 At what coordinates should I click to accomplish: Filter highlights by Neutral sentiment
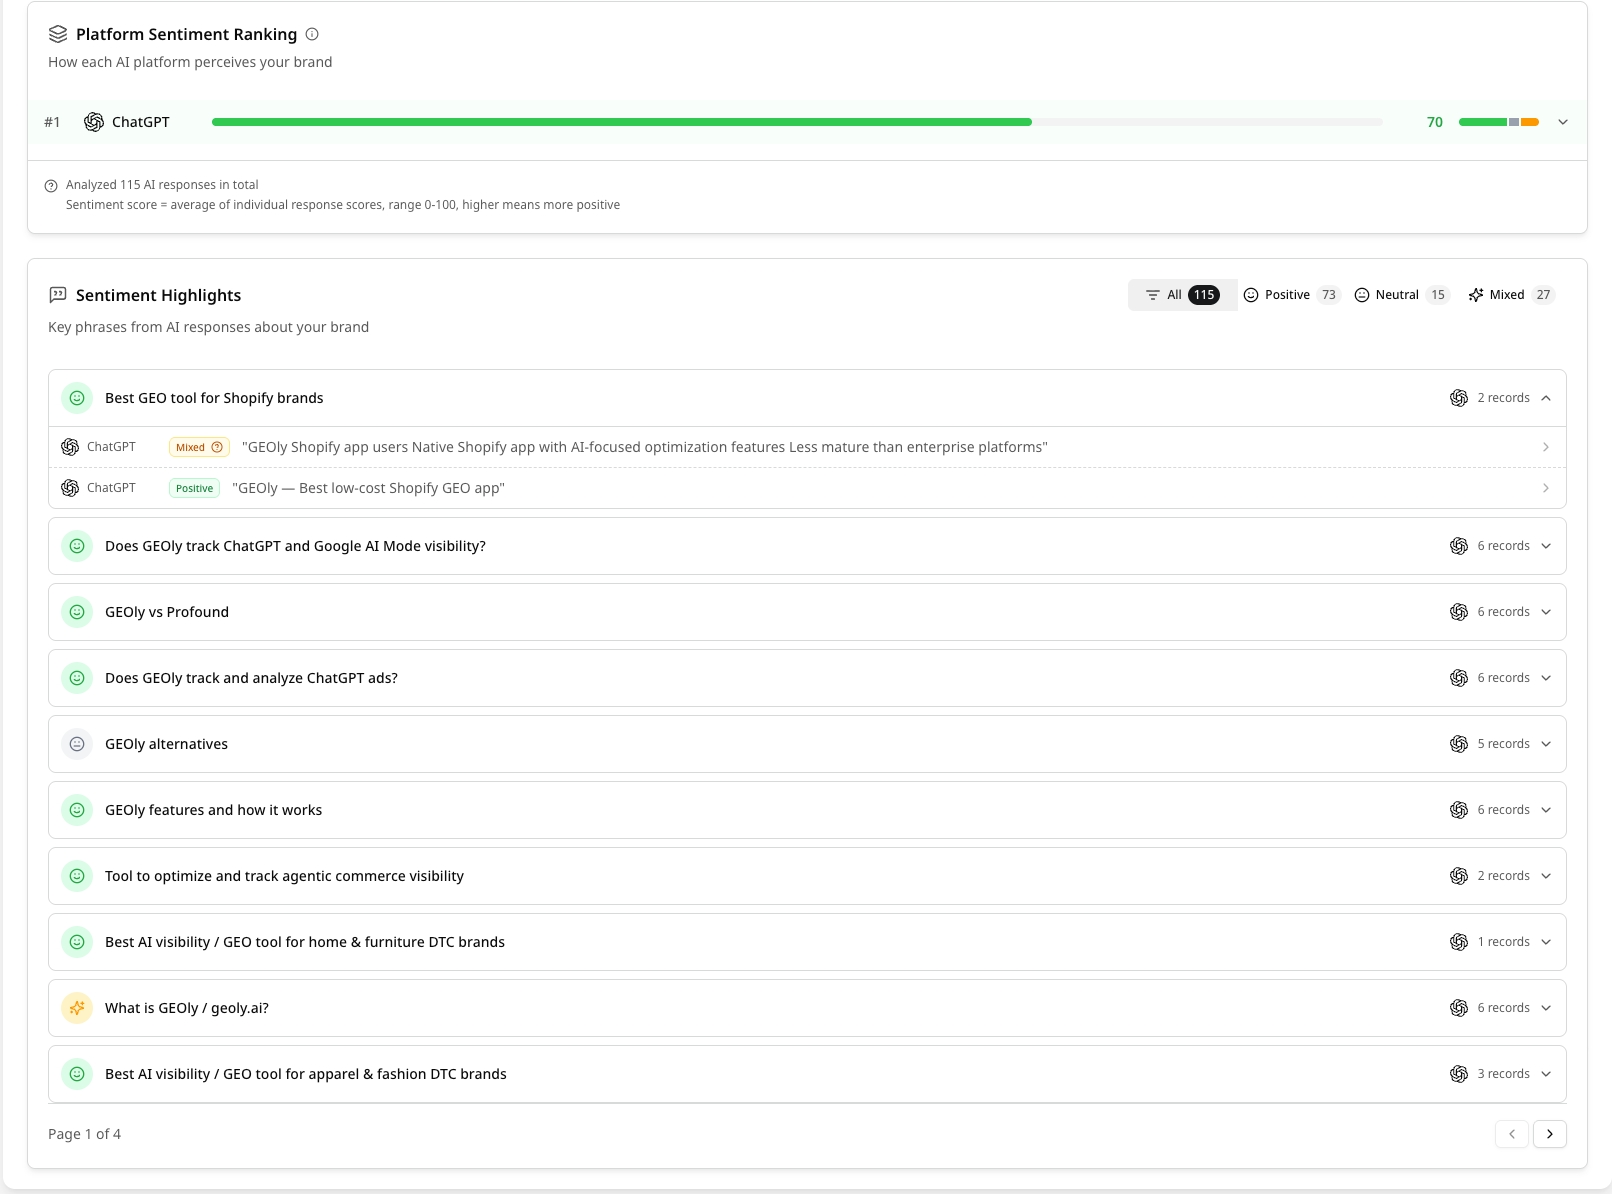1402,295
